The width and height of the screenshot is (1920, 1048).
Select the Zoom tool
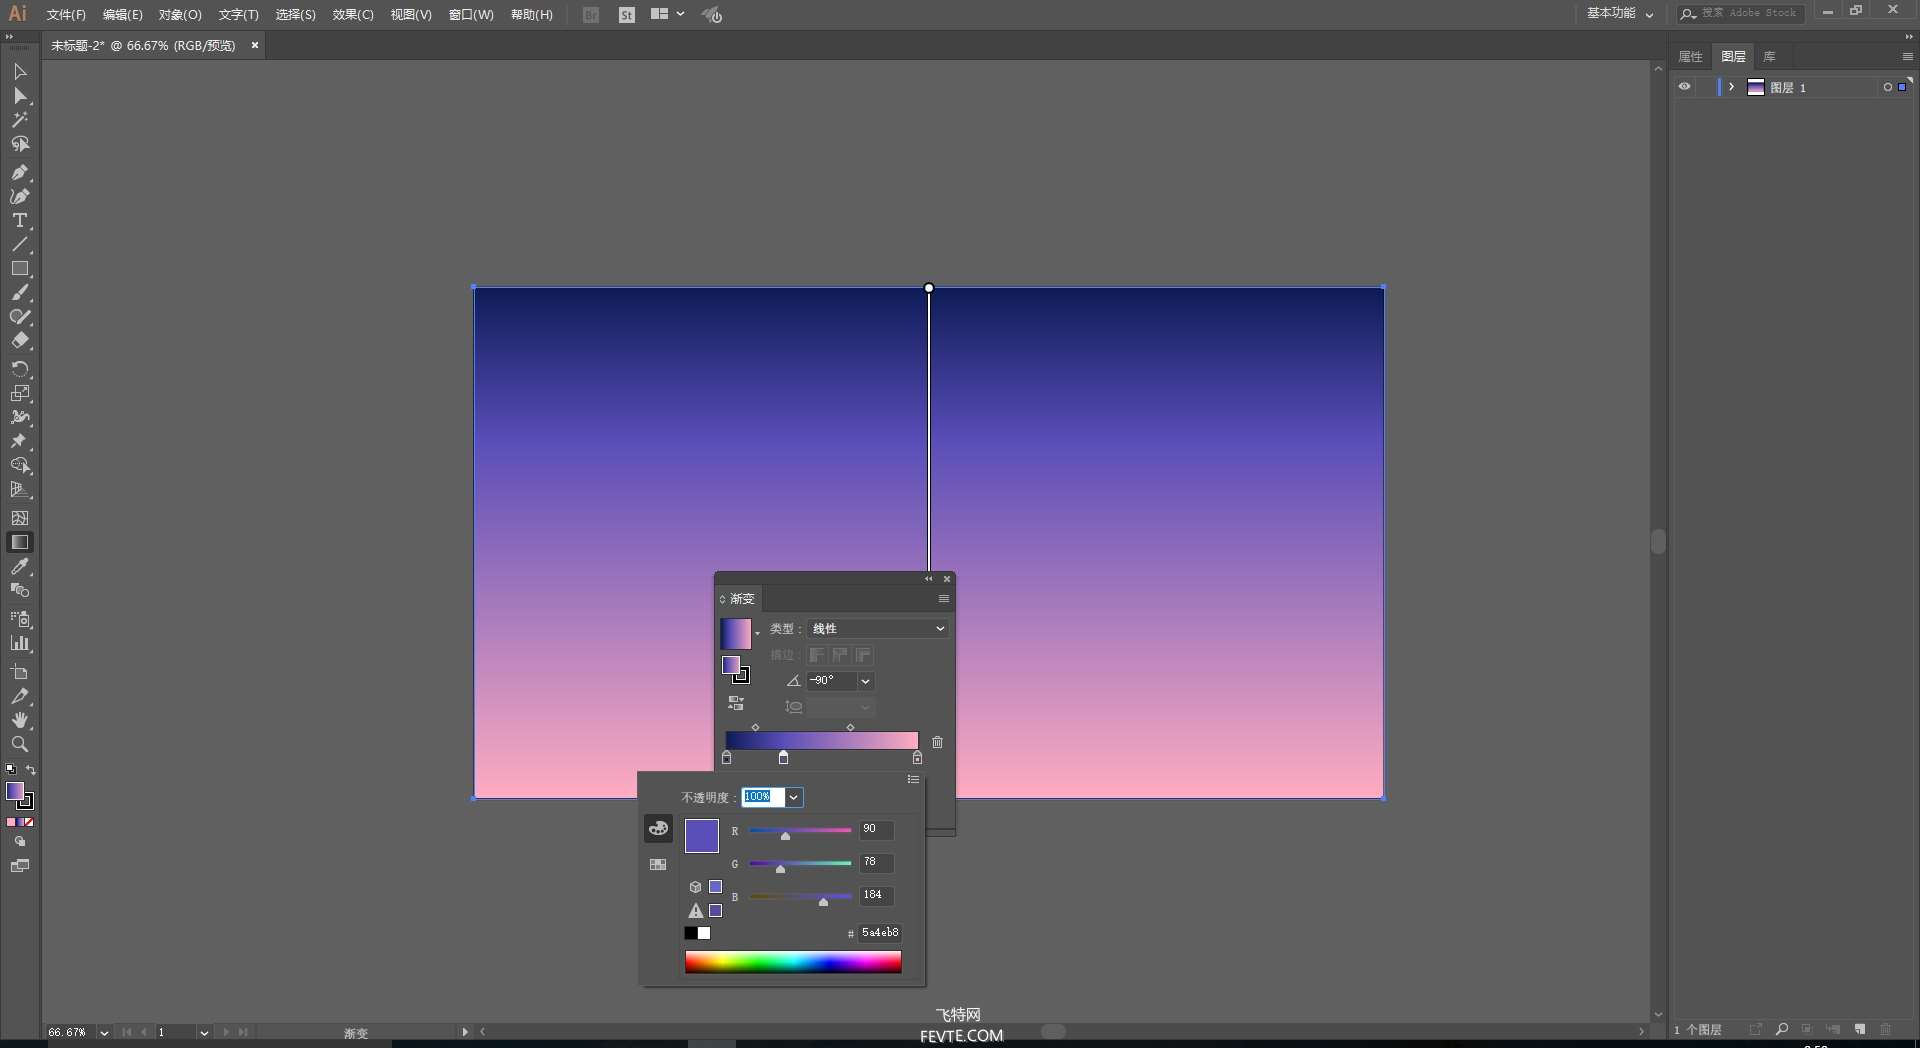pos(20,744)
